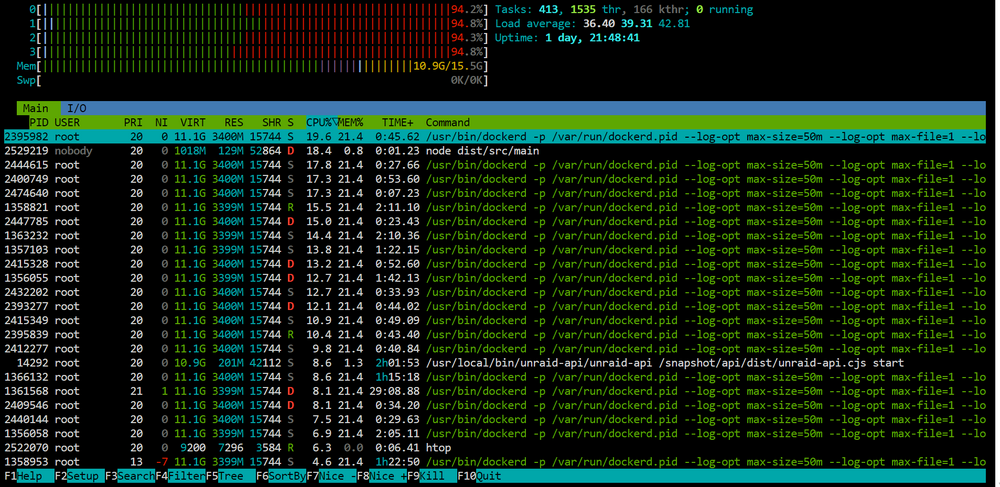Sort by the NI column header

(161, 122)
